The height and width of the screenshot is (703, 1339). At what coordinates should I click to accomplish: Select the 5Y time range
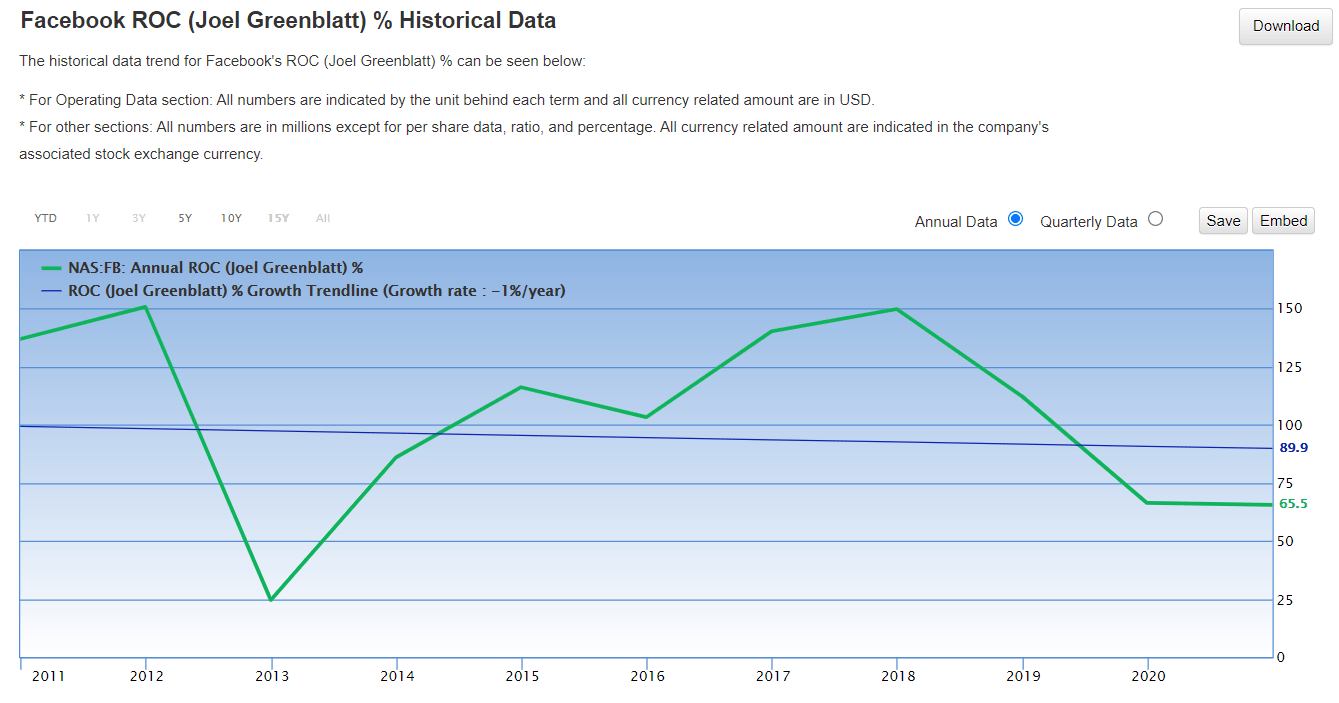tap(185, 218)
